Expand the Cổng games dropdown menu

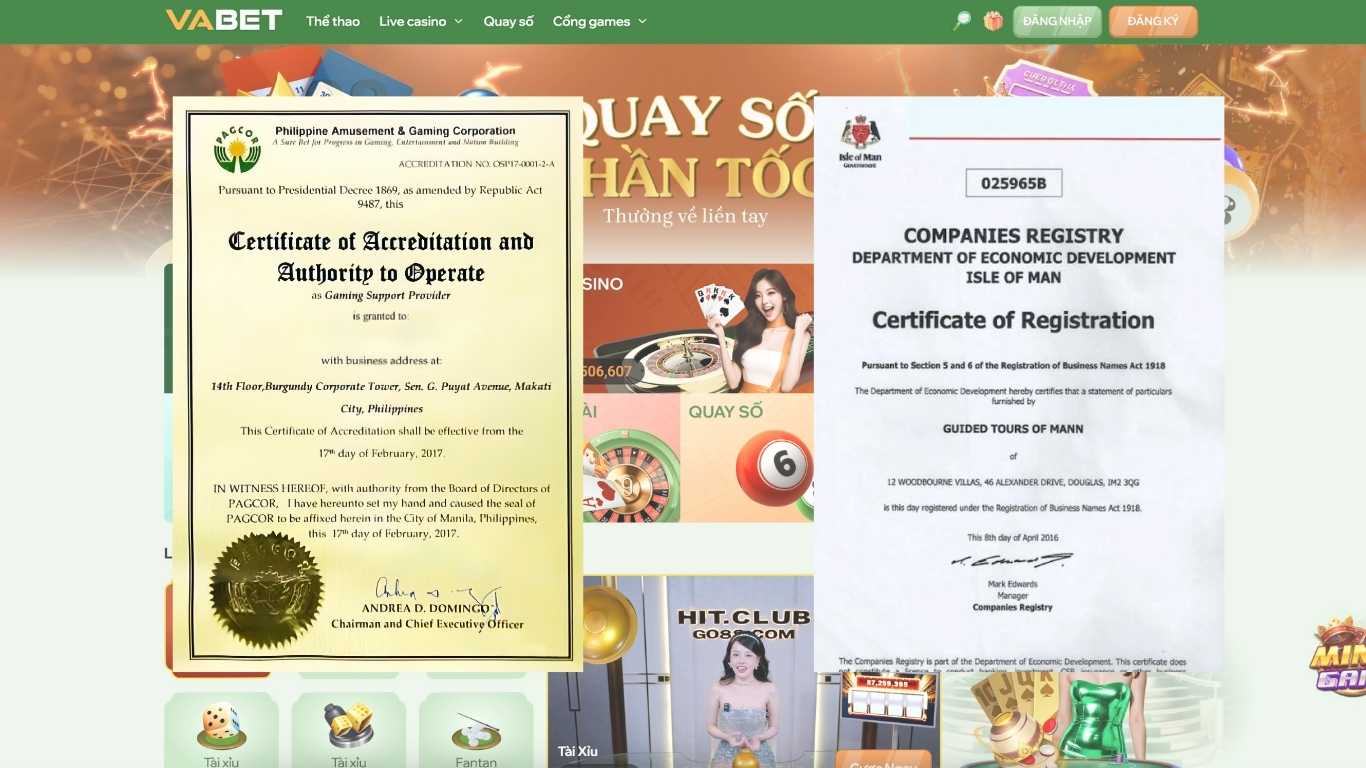(600, 21)
